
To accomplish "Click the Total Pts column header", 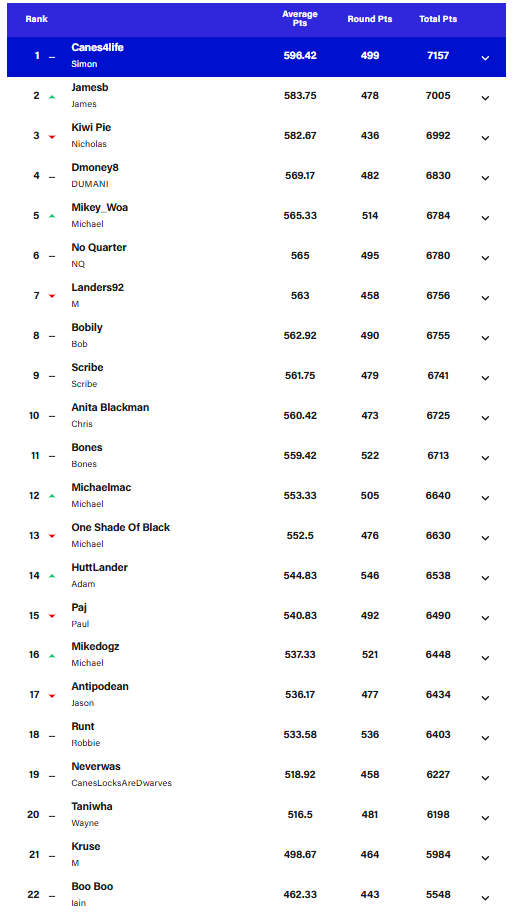I will [x=438, y=19].
